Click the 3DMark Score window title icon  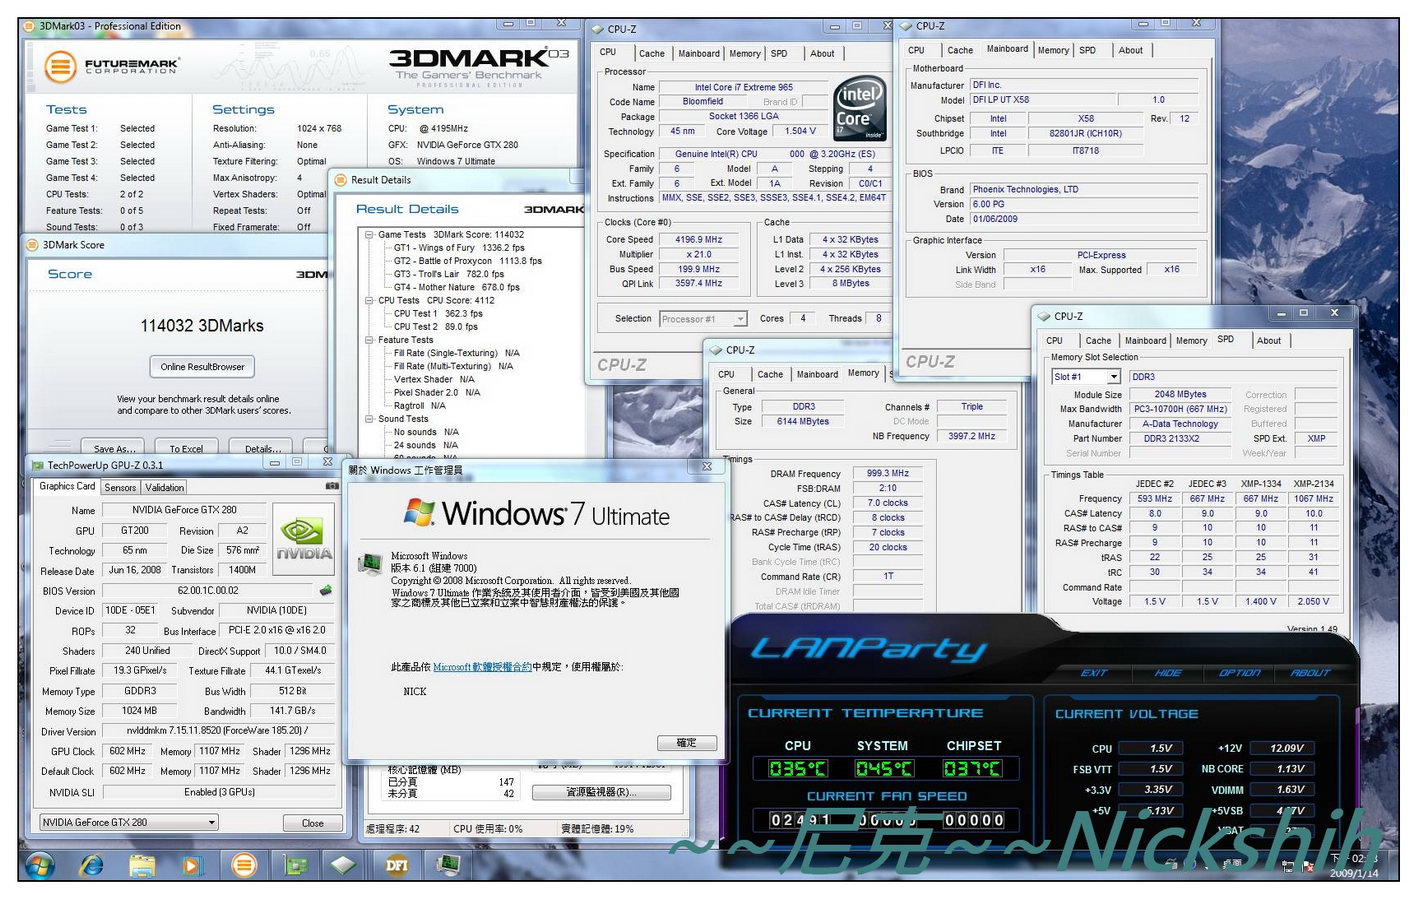[x=32, y=244]
